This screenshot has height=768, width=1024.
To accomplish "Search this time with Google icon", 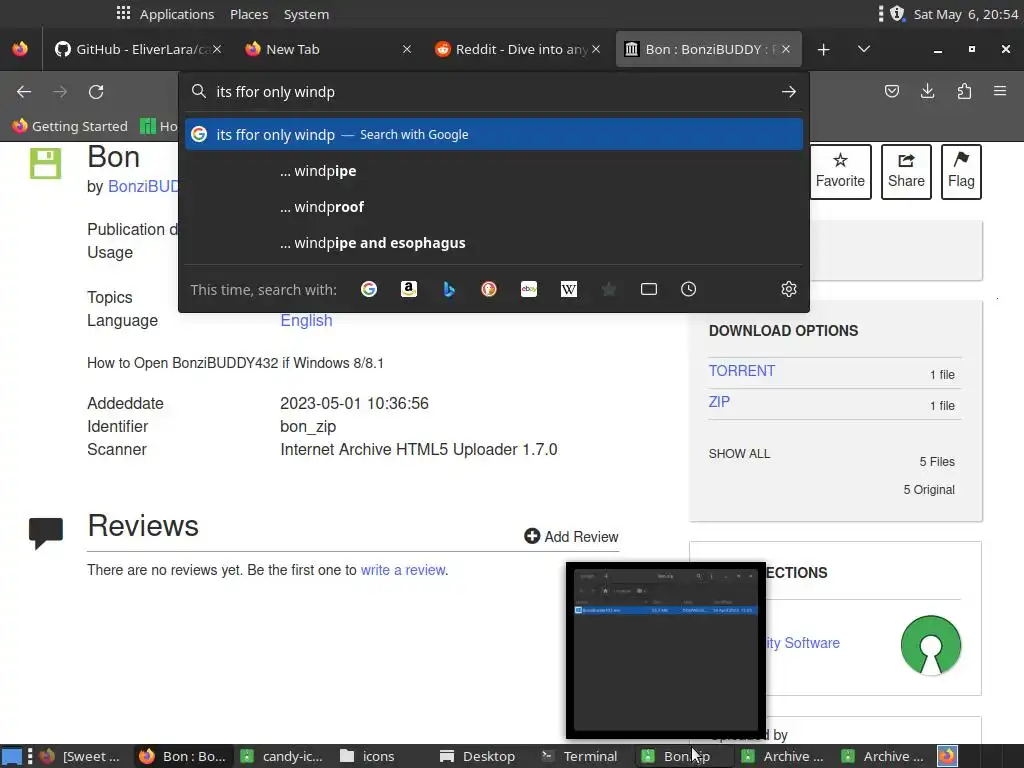I will point(369,289).
